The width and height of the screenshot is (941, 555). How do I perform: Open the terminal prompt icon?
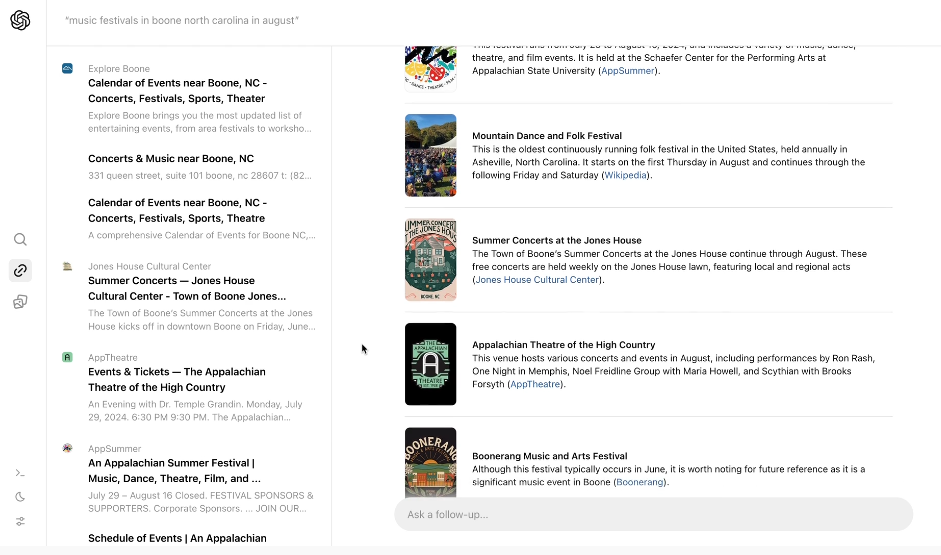click(x=20, y=473)
